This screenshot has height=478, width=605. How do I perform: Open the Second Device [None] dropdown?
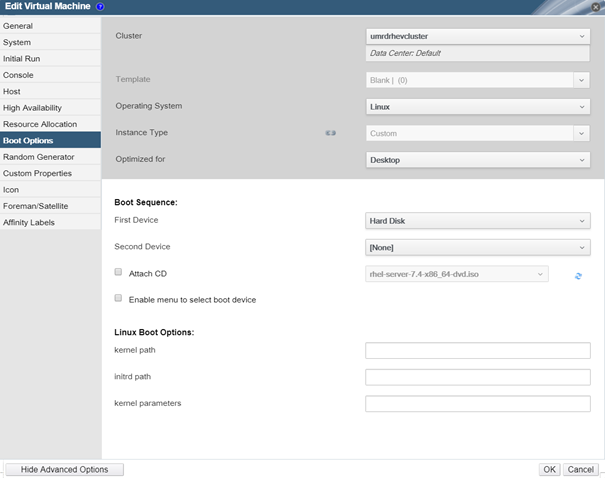click(x=478, y=248)
